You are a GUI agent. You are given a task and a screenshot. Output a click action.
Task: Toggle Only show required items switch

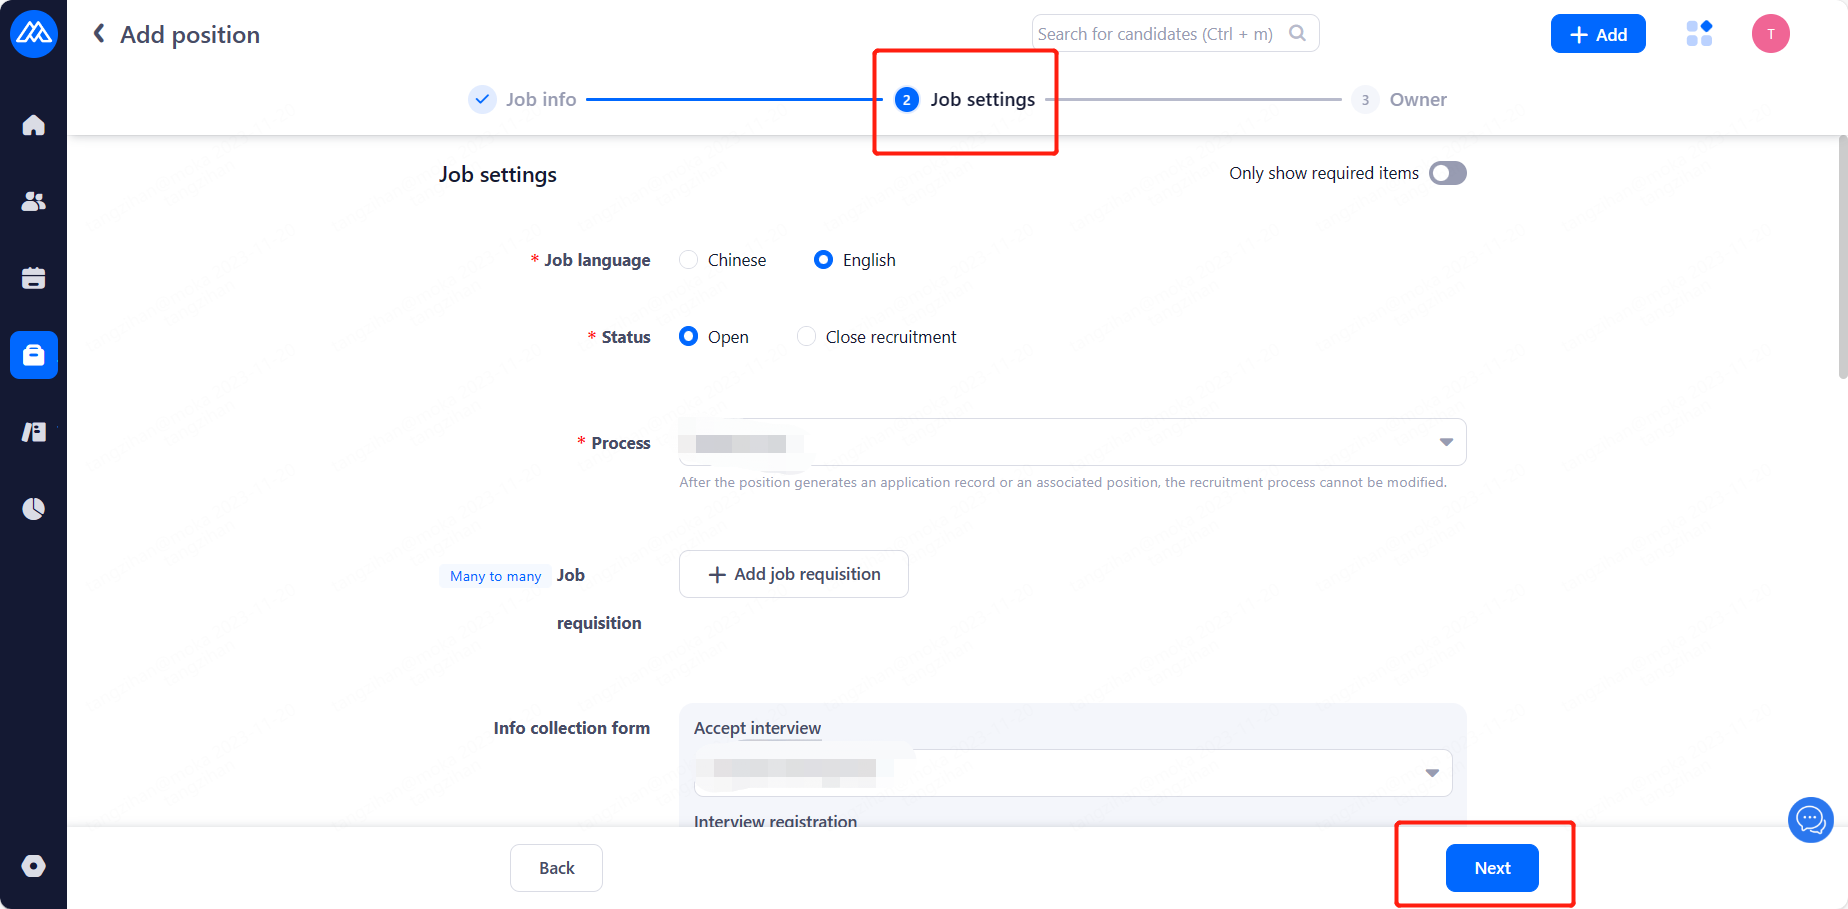point(1447,173)
